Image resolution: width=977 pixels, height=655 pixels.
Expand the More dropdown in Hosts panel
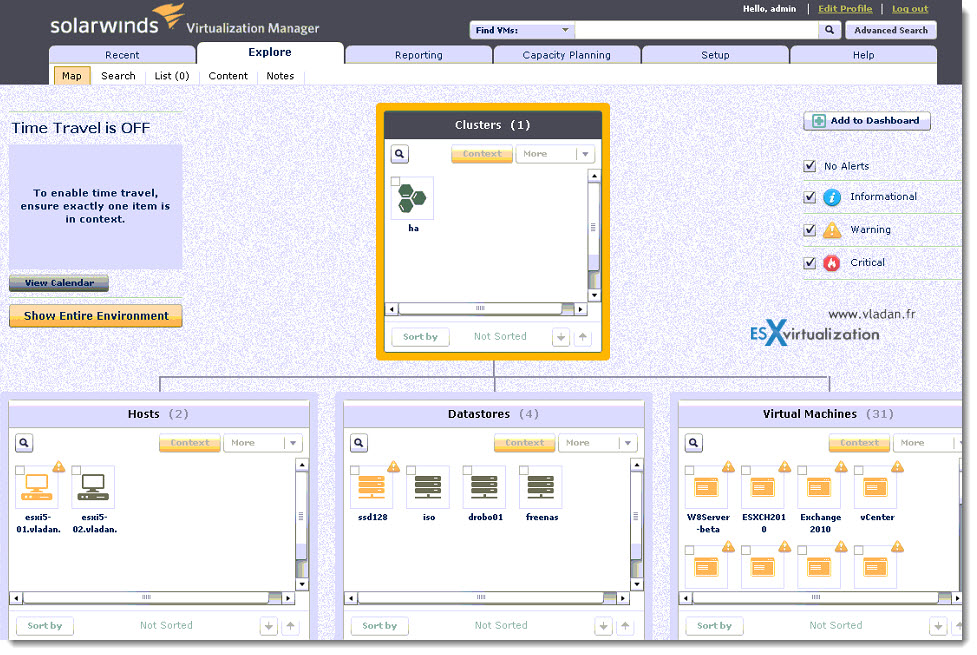(263, 443)
